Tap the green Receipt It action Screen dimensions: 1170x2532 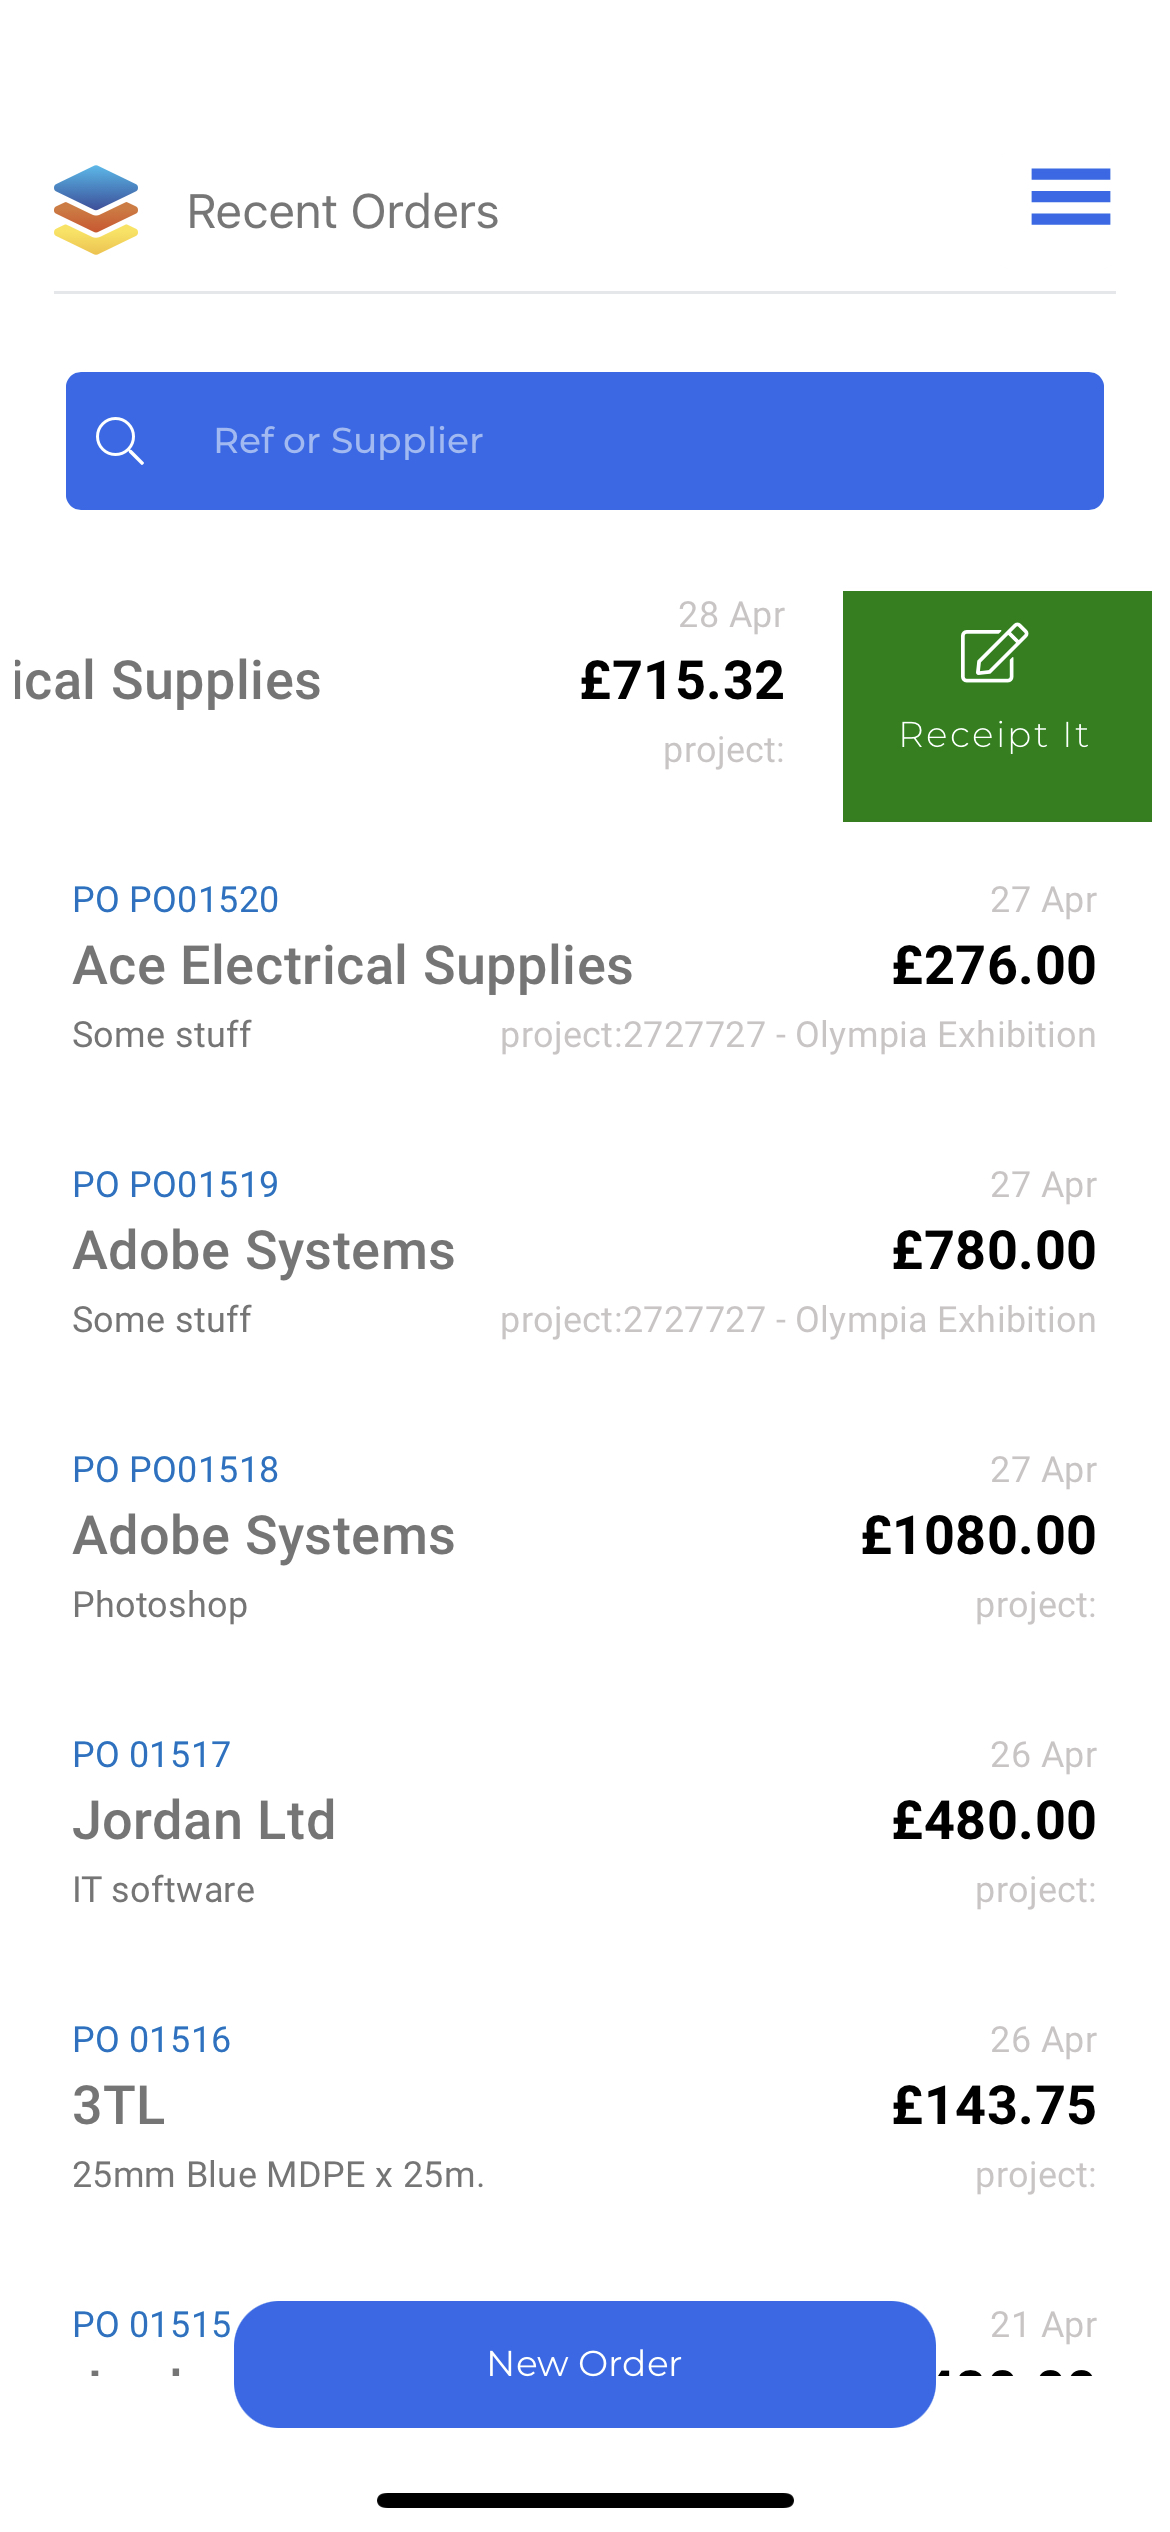pyautogui.click(x=997, y=706)
